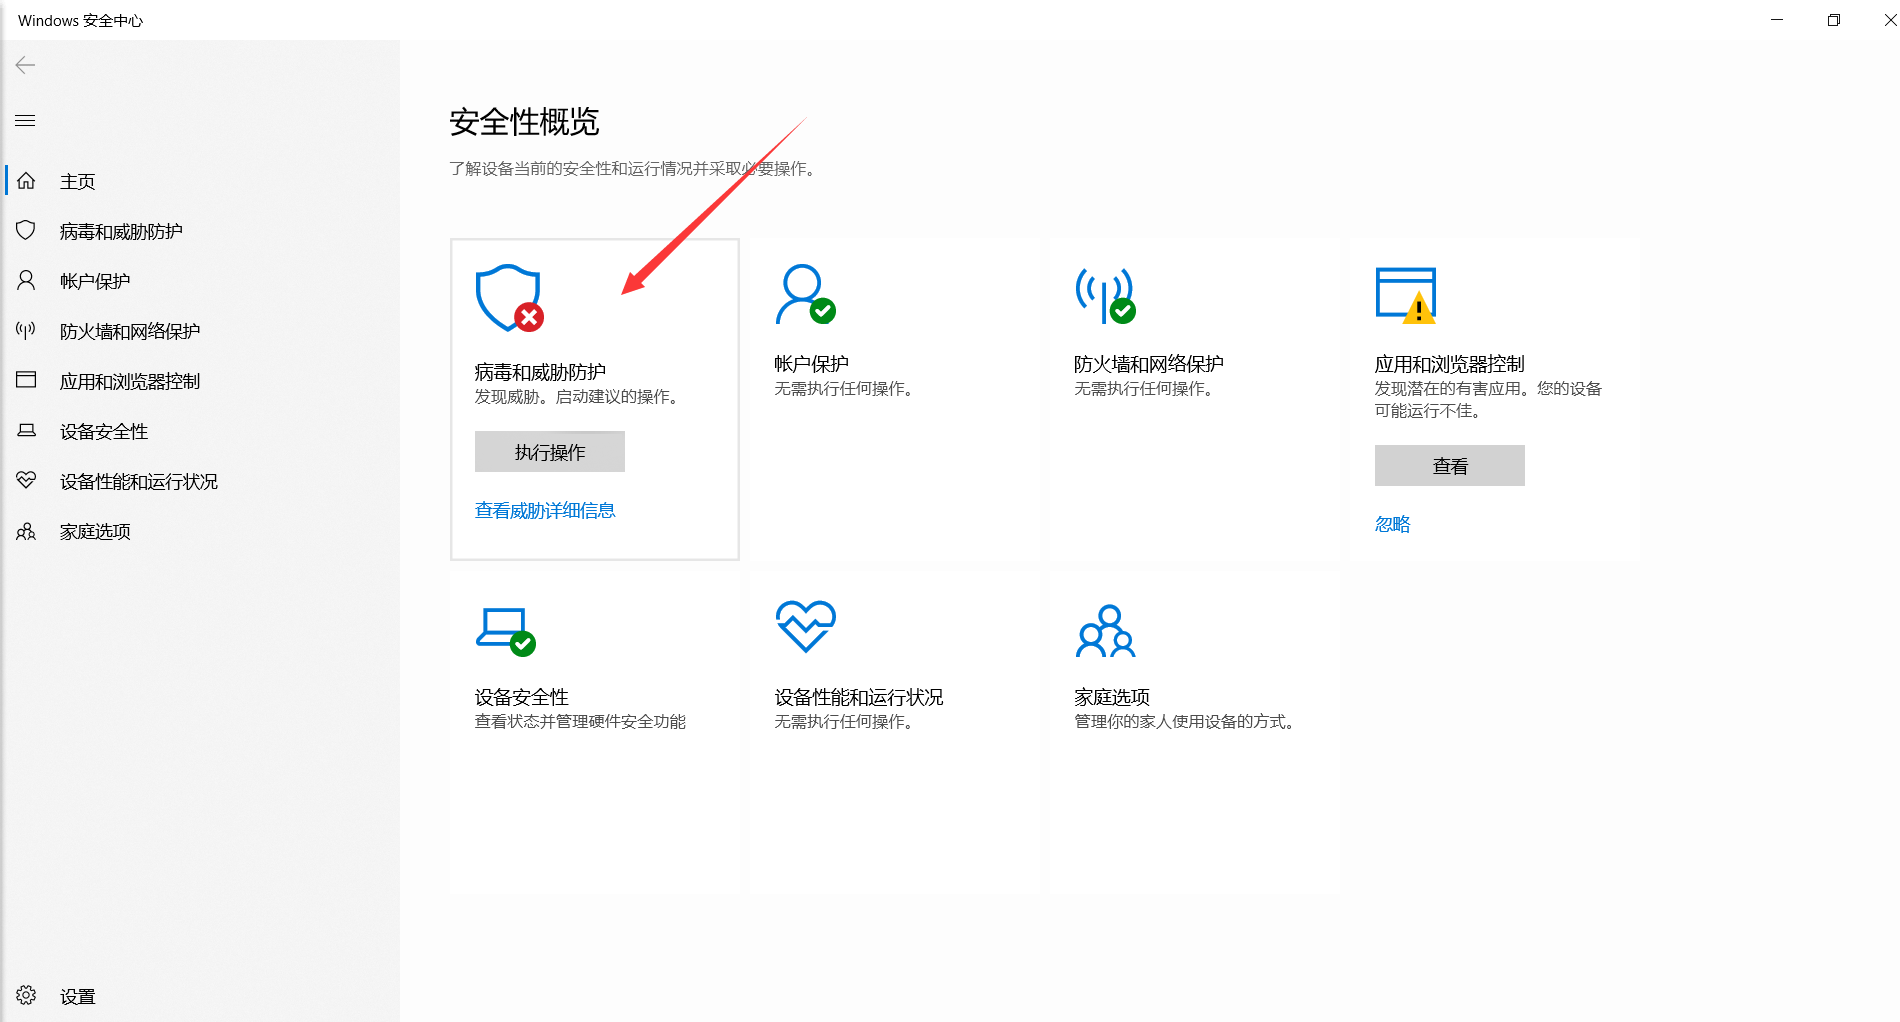Click the heart icon beside sidebar 设备性能和运行状况
Screen dimensions: 1900x1022
click(26, 481)
